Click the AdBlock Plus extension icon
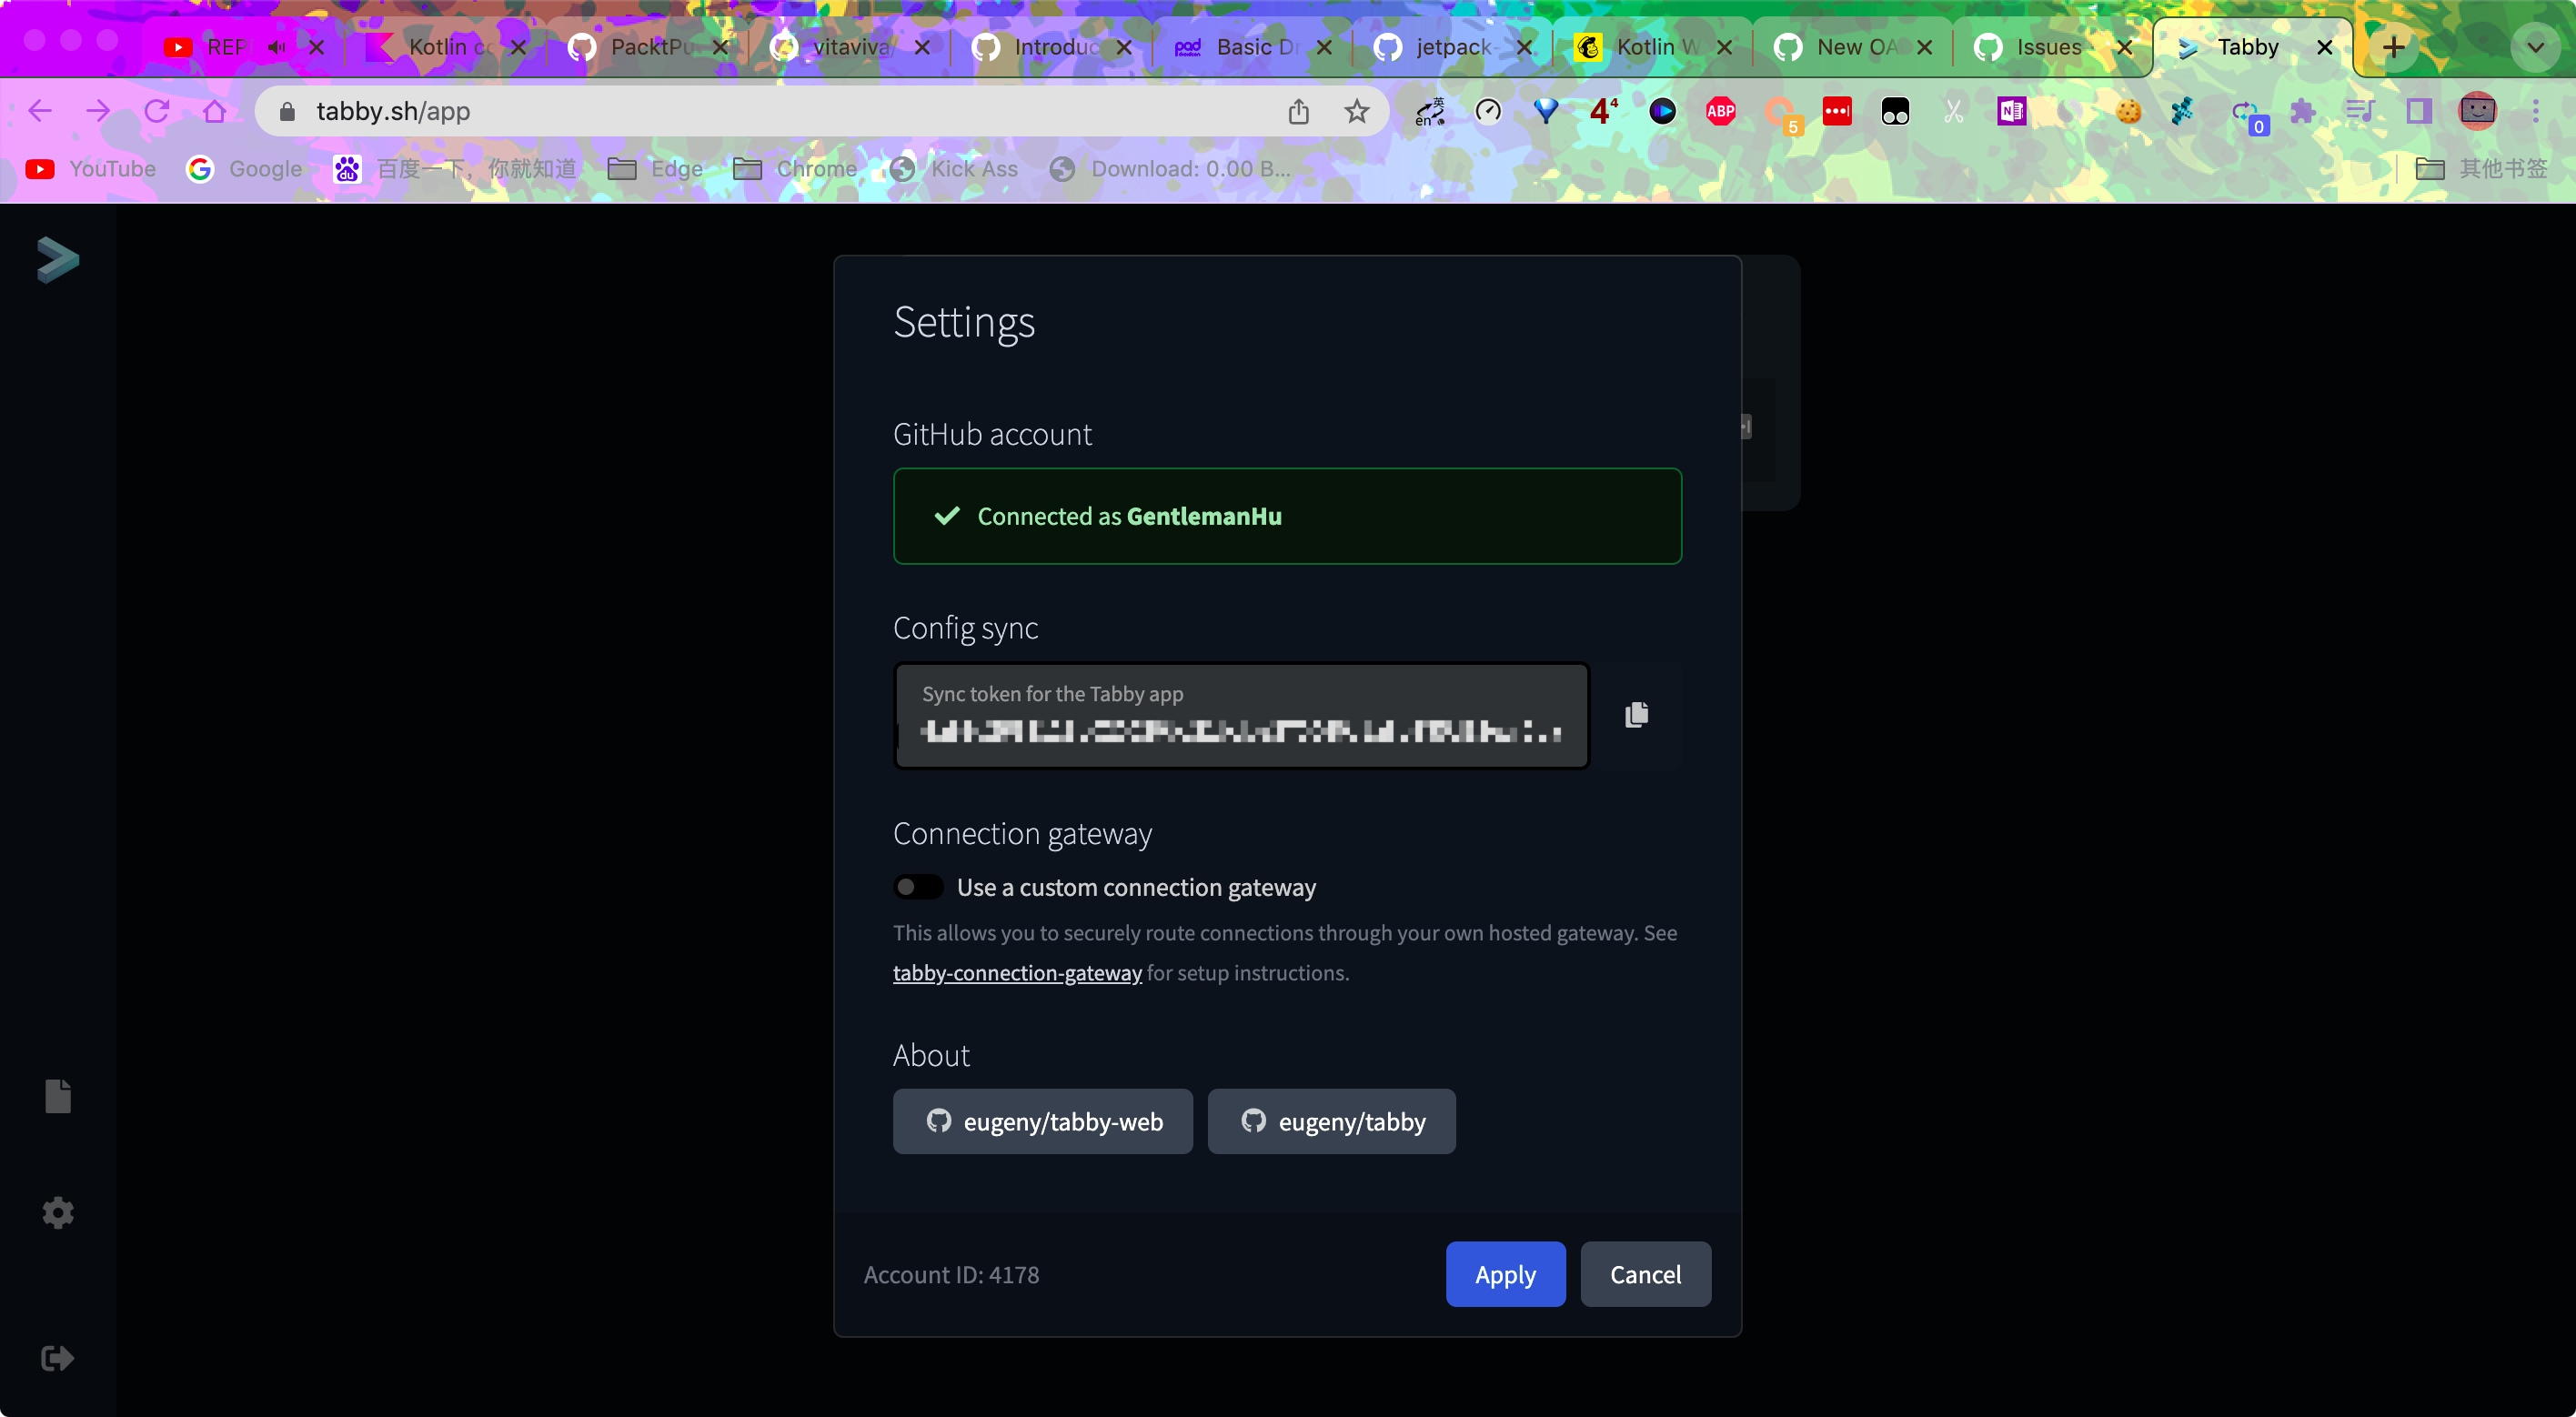 [x=1720, y=111]
